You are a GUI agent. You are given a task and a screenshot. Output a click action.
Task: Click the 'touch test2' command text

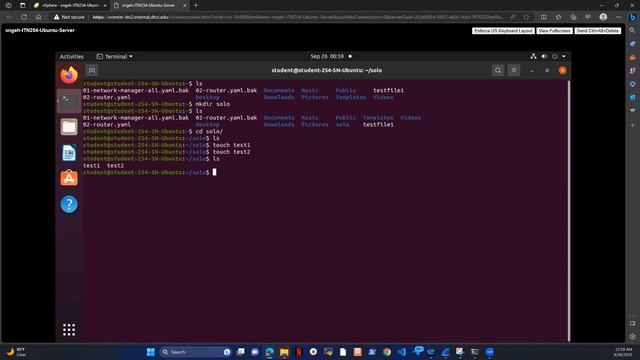pyautogui.click(x=231, y=152)
